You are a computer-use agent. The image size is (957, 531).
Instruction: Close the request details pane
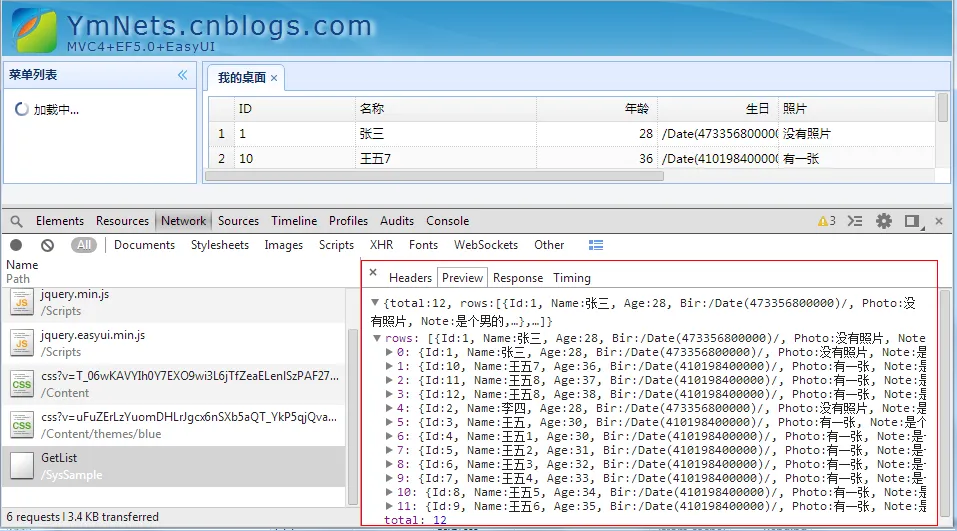click(x=373, y=273)
